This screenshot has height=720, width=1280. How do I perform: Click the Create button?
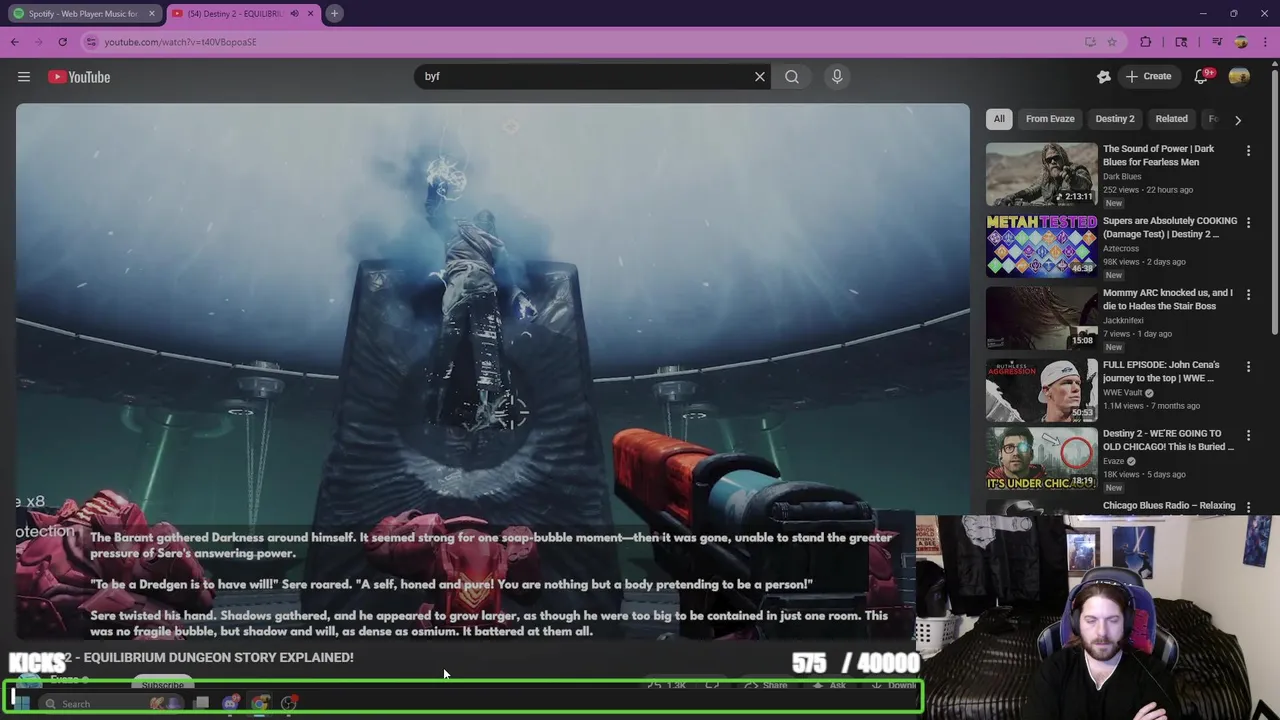pyautogui.click(x=1148, y=76)
